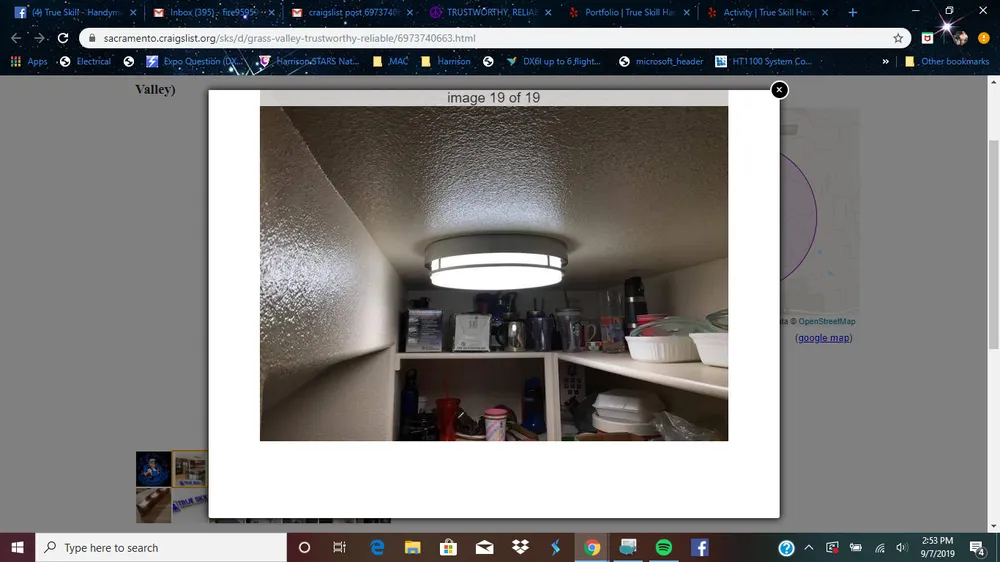Image resolution: width=1000 pixels, height=562 pixels.
Task: Open a new browser tab with plus
Action: point(852,13)
